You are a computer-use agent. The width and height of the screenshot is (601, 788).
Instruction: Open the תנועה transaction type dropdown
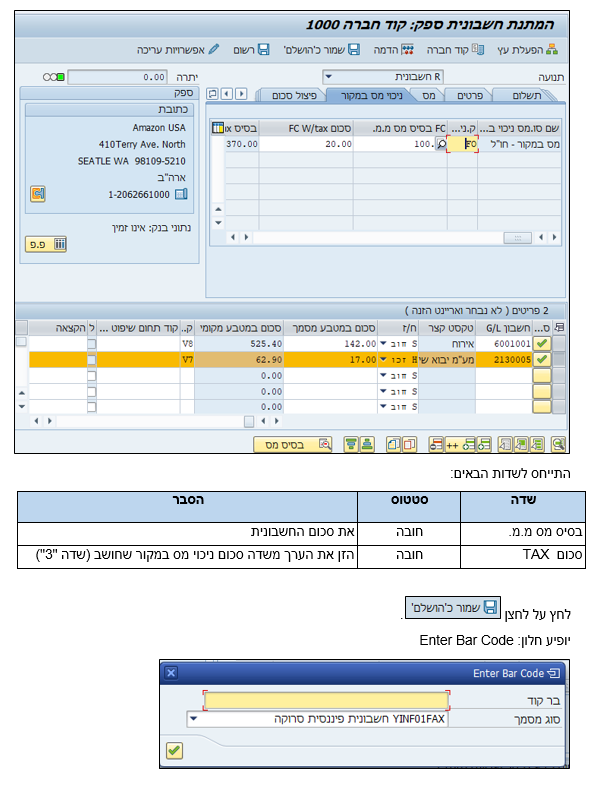(329, 77)
